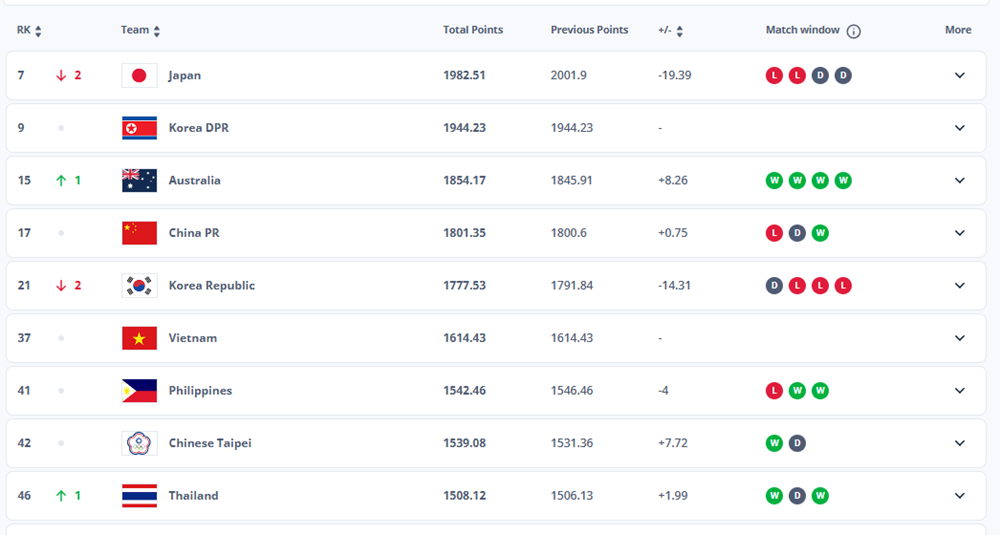This screenshot has width=1000, height=535.
Task: Click Japan's first red L match result
Action: point(774,75)
